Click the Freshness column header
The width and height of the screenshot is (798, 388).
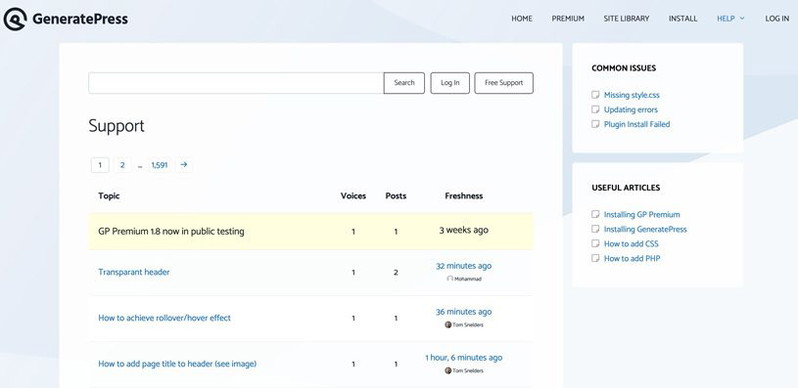pyautogui.click(x=464, y=196)
